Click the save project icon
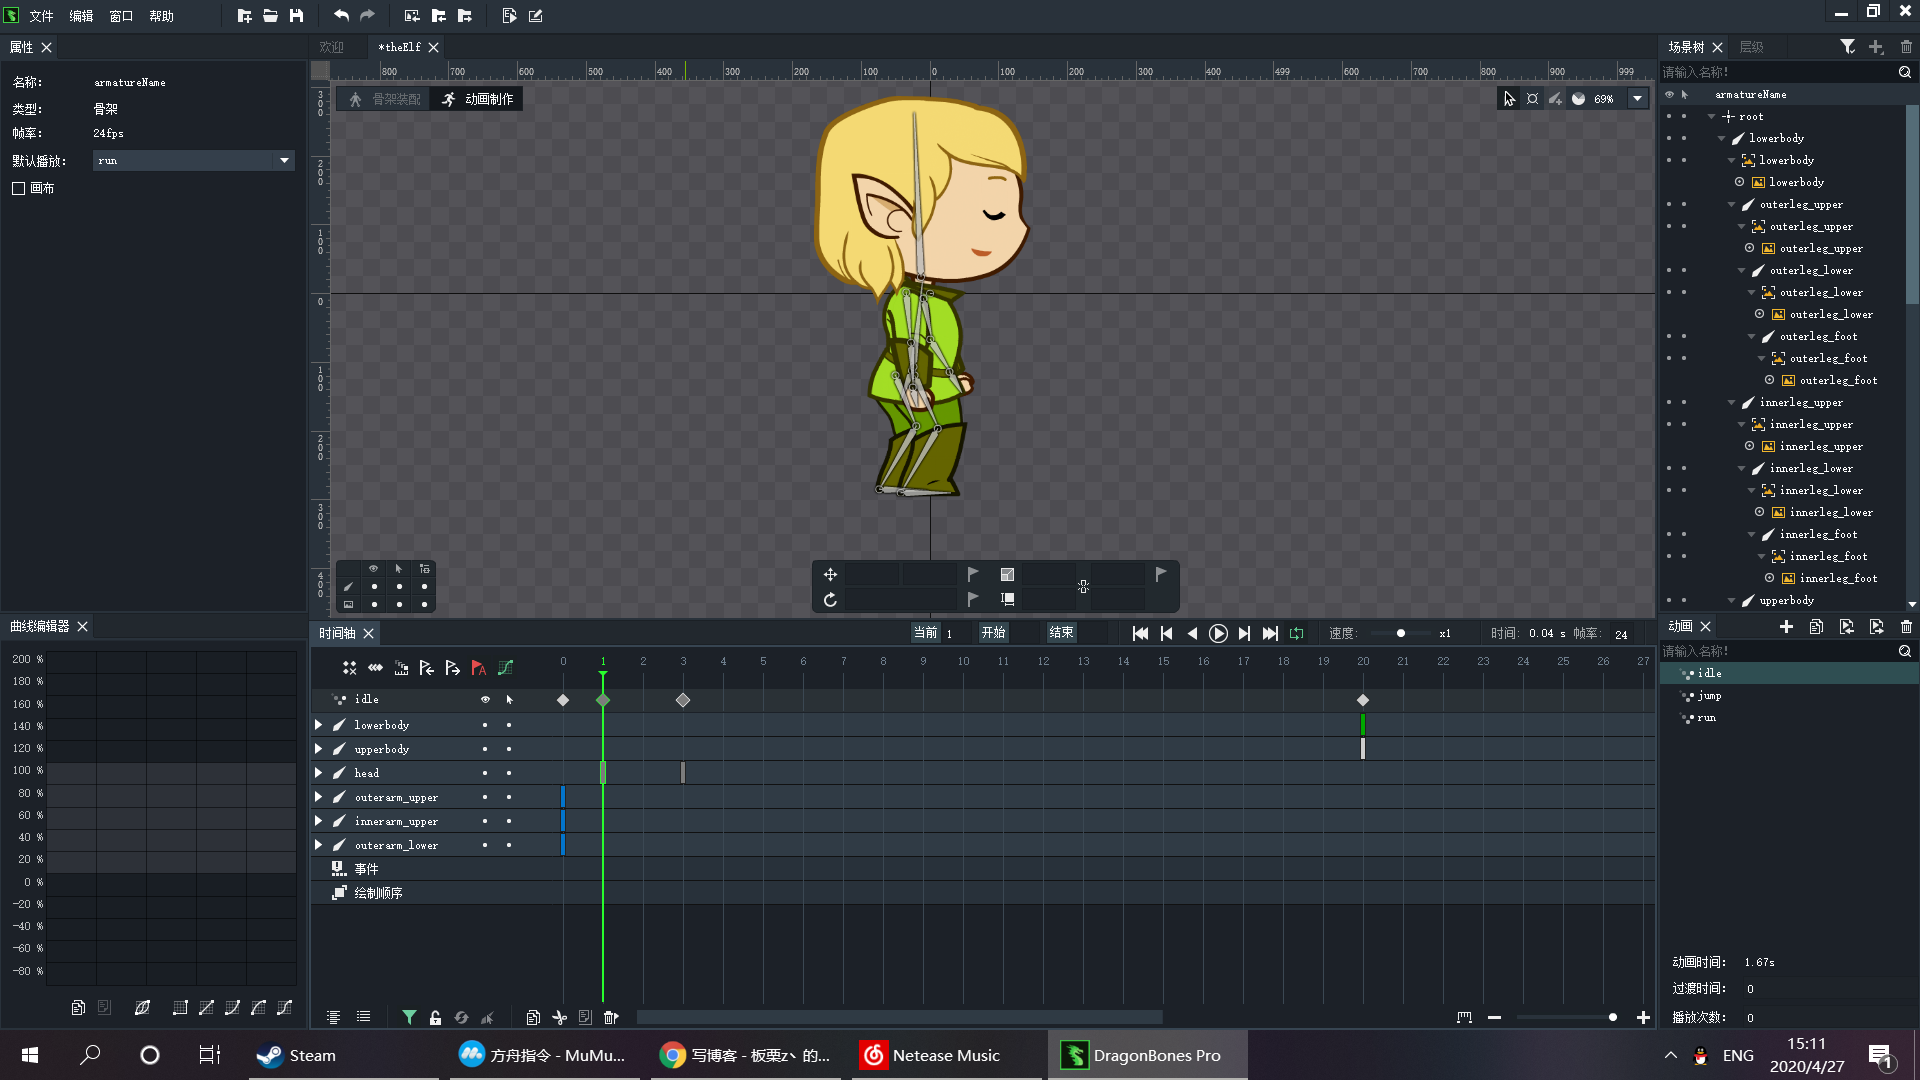 (296, 15)
